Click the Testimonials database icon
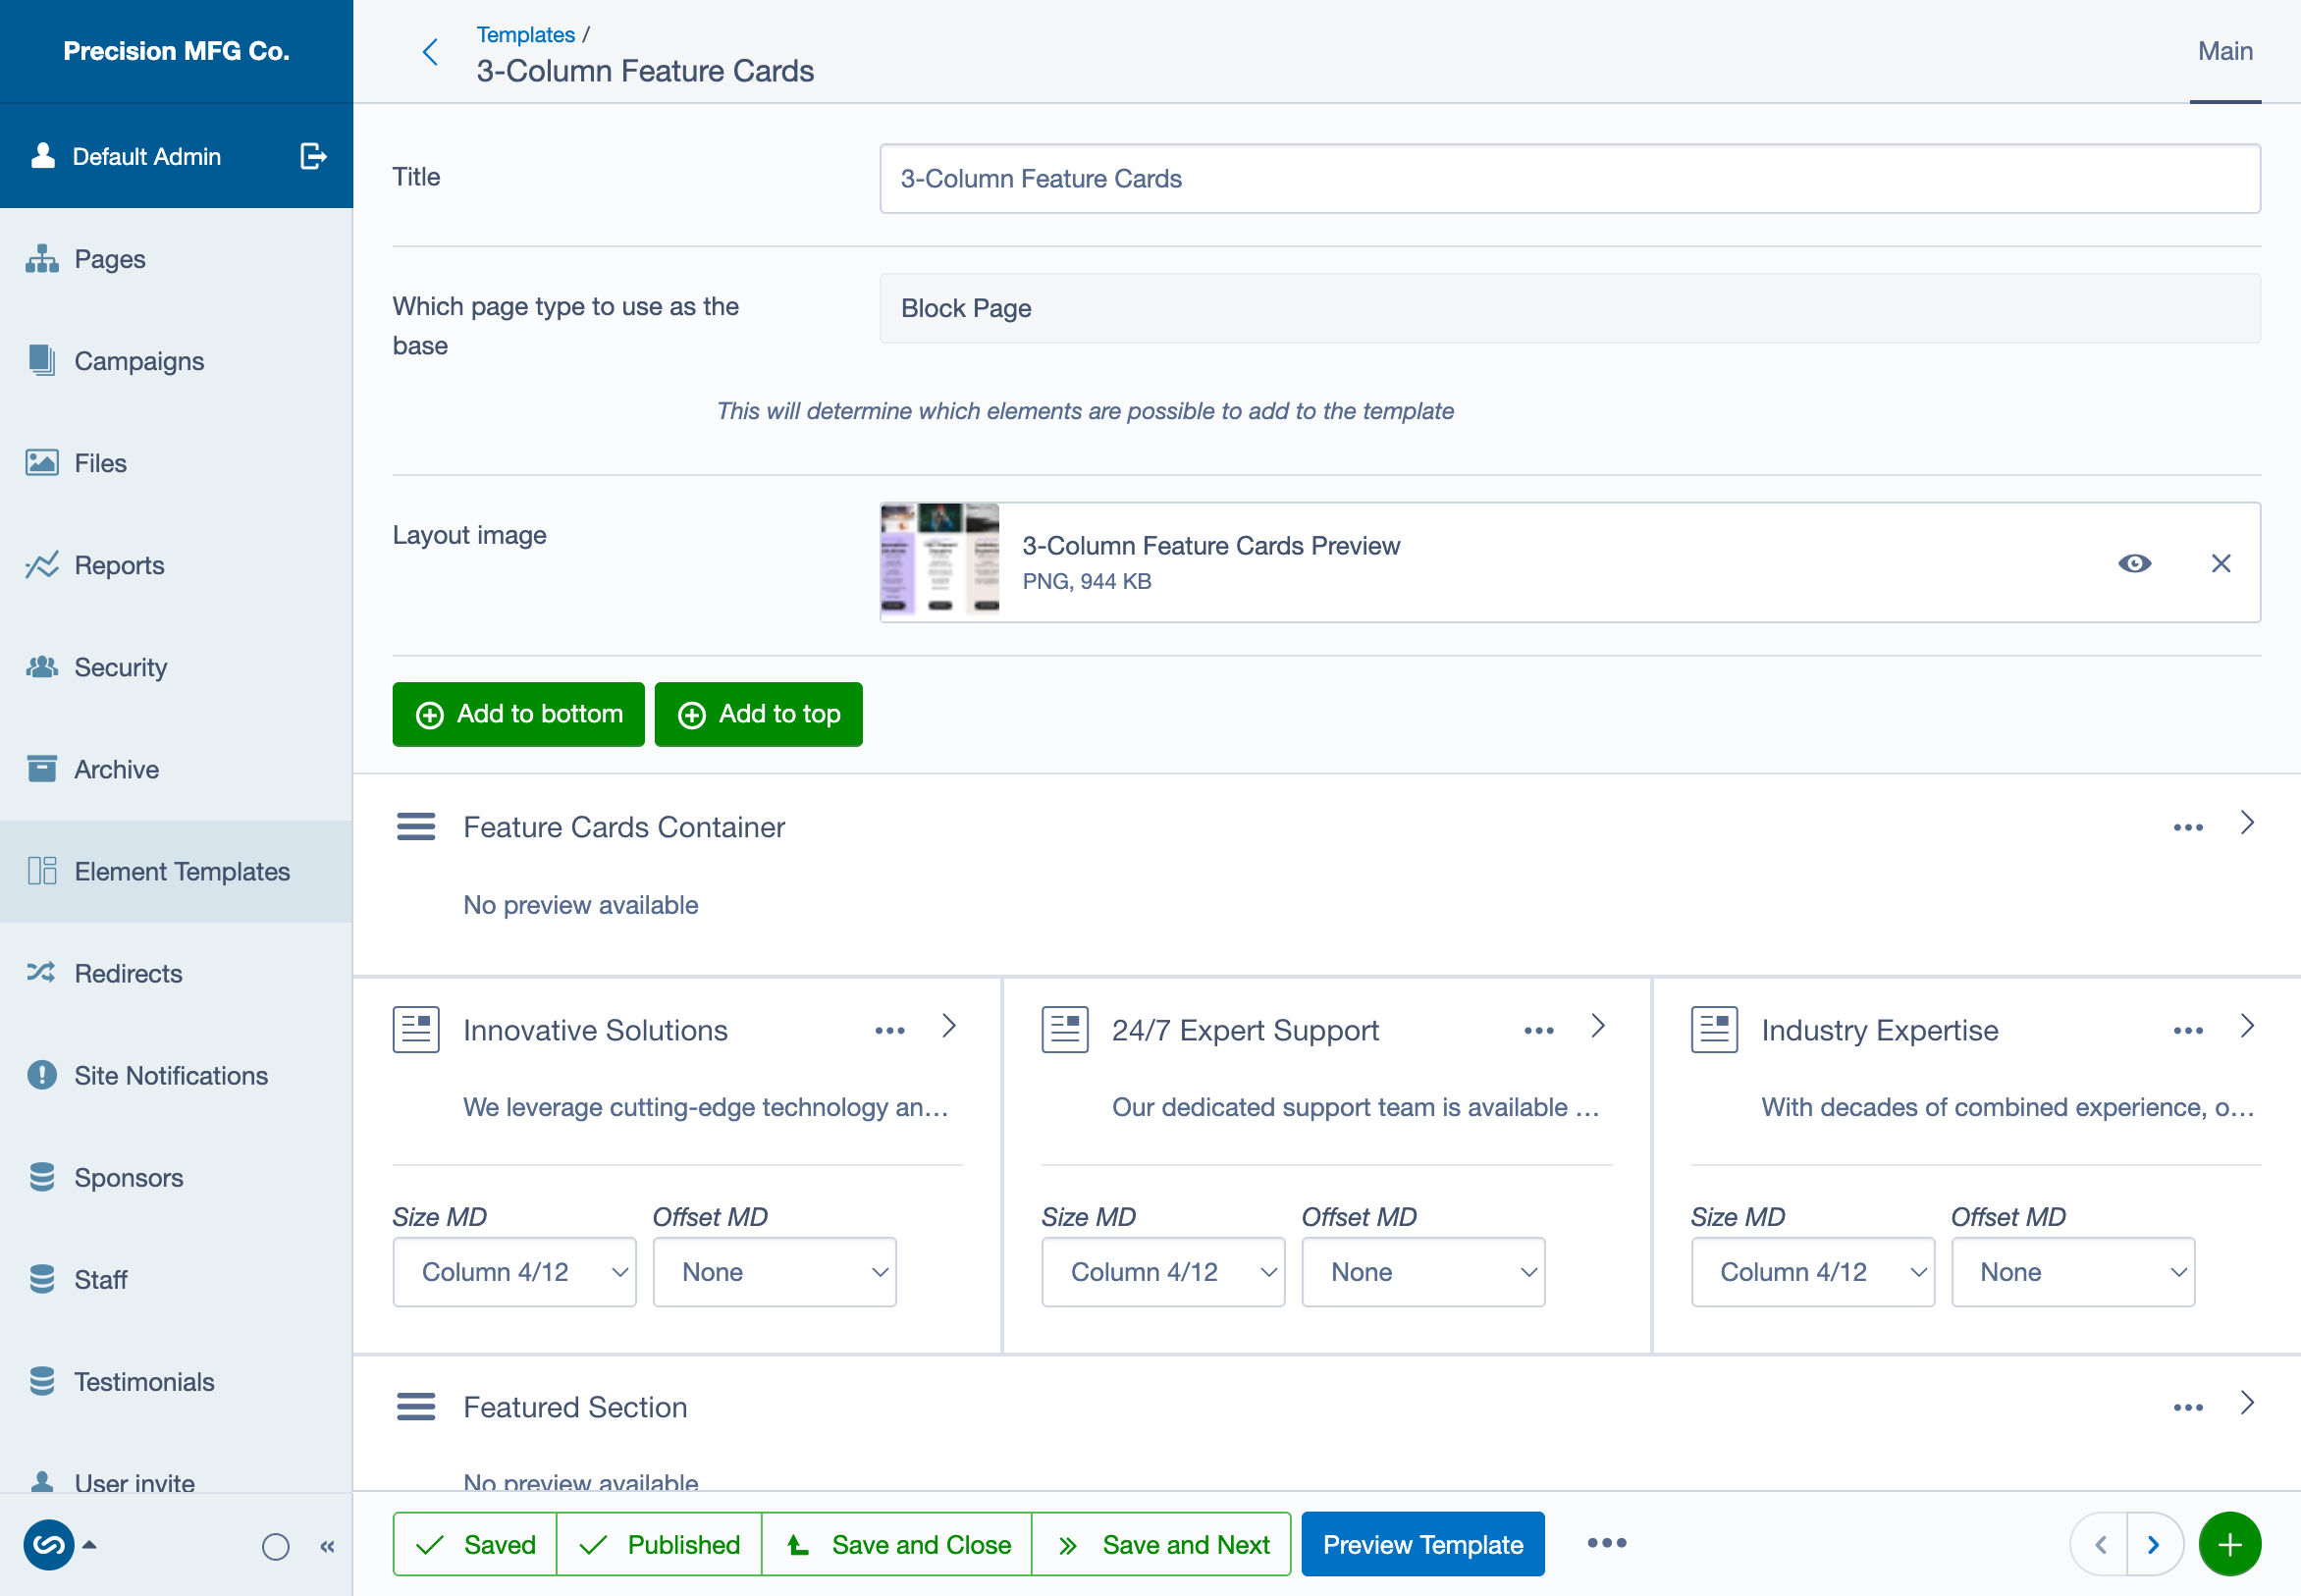 (x=42, y=1381)
